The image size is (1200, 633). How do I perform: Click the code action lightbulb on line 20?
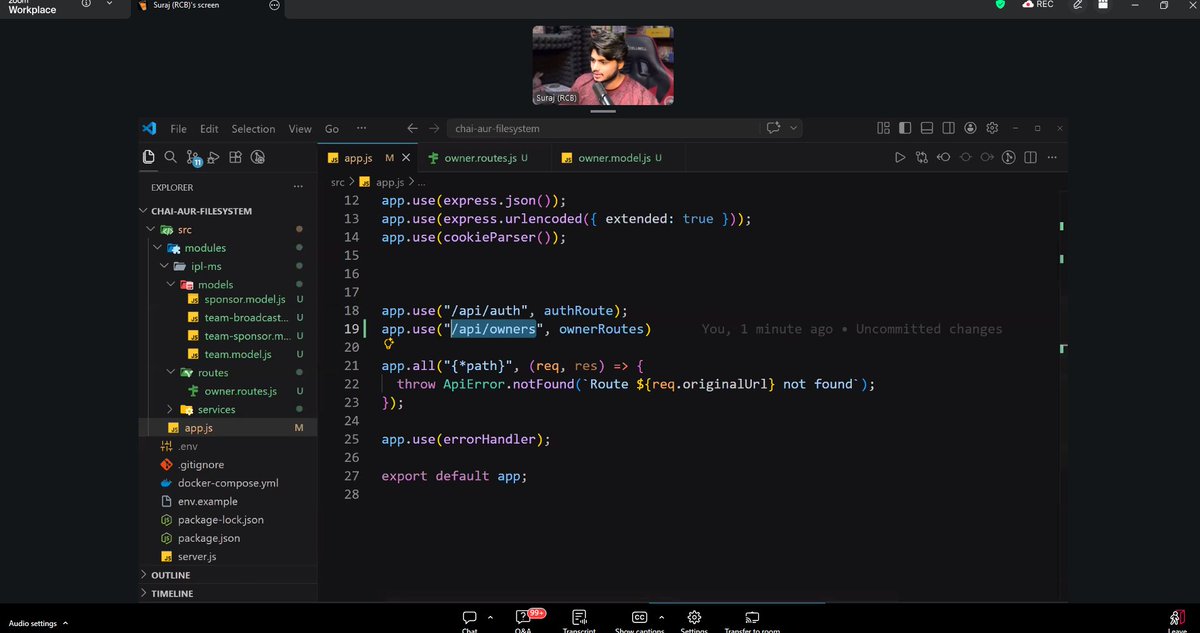coord(389,344)
